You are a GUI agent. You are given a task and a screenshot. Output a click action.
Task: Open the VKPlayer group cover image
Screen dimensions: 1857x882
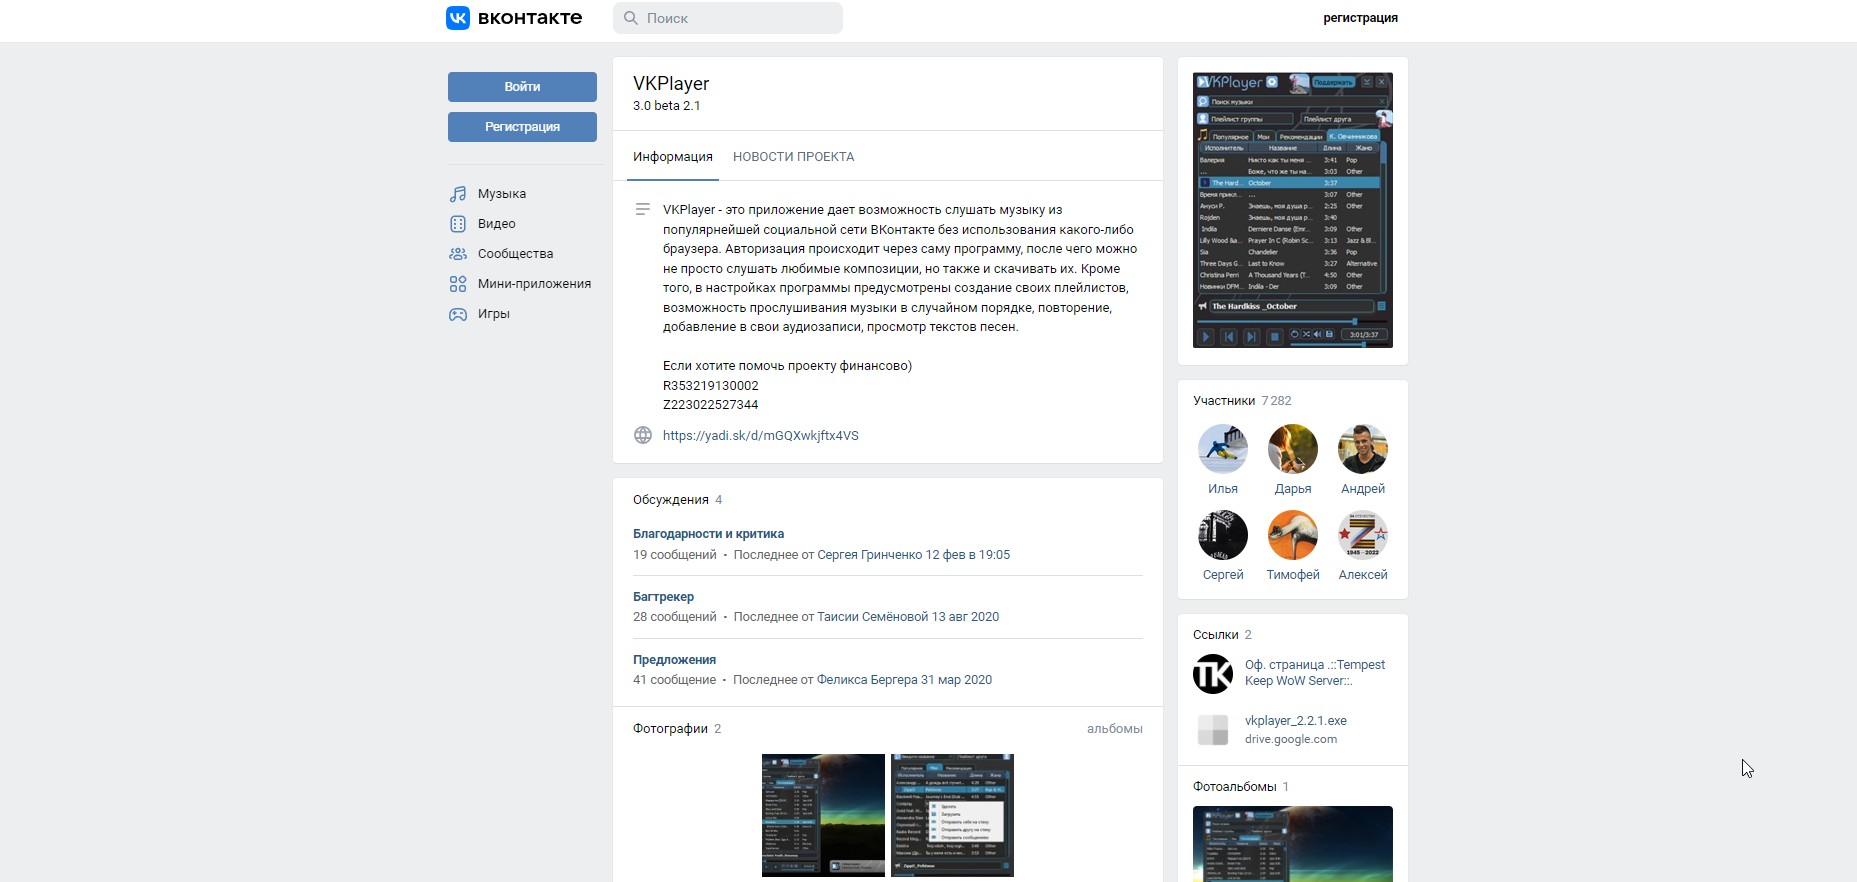[1293, 210]
